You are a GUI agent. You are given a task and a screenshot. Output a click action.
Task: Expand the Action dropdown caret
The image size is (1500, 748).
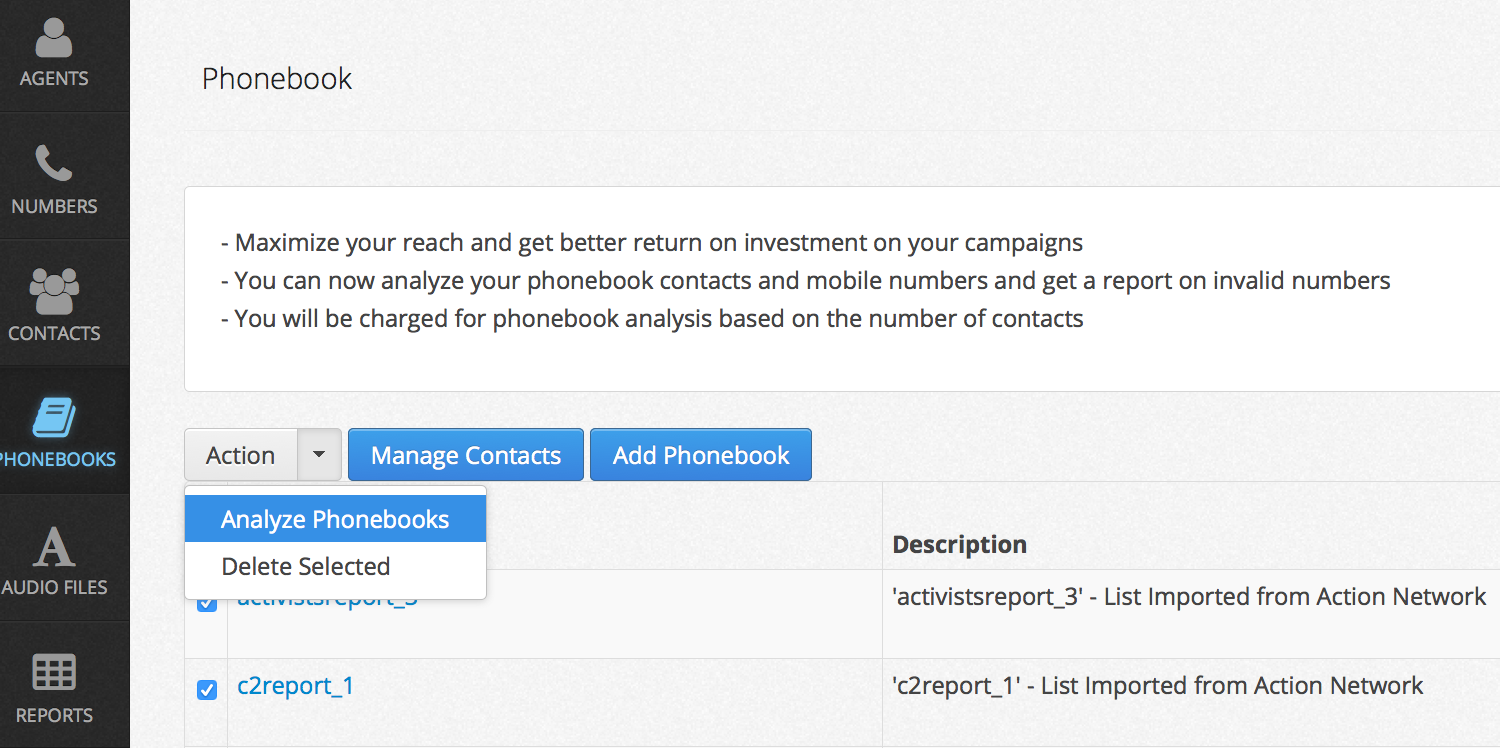319,455
